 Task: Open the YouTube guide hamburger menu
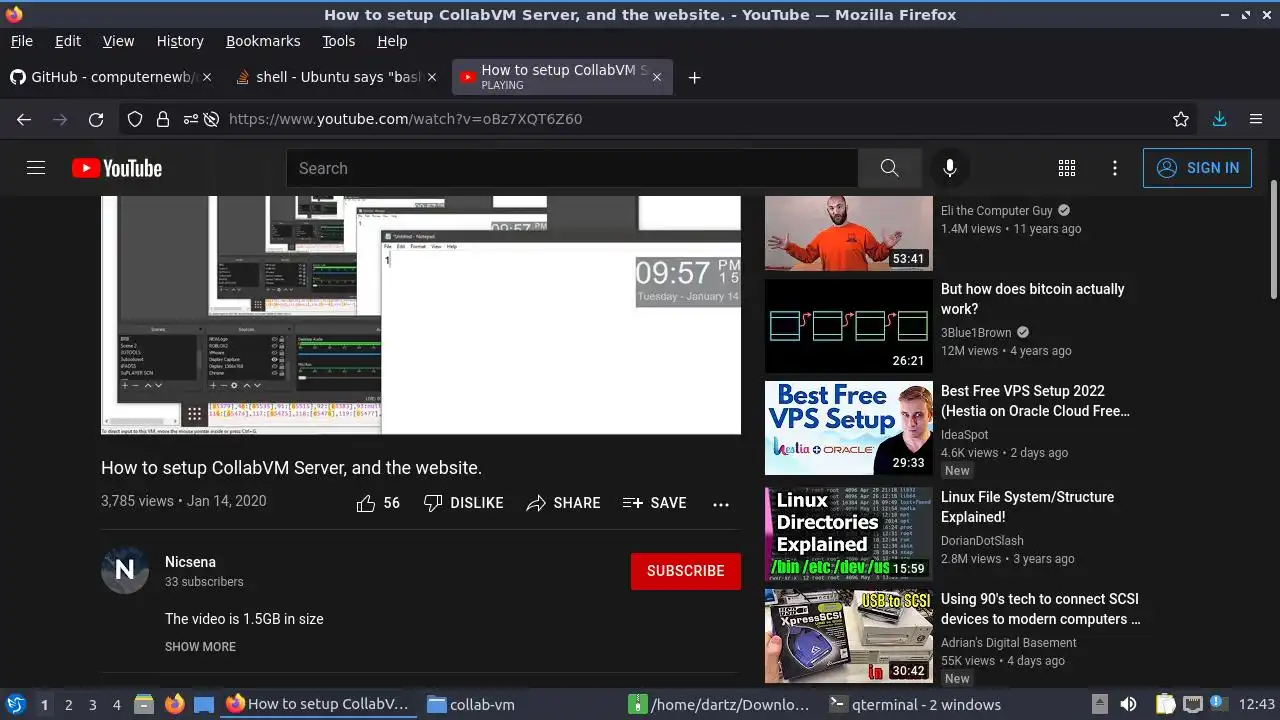pos(36,168)
